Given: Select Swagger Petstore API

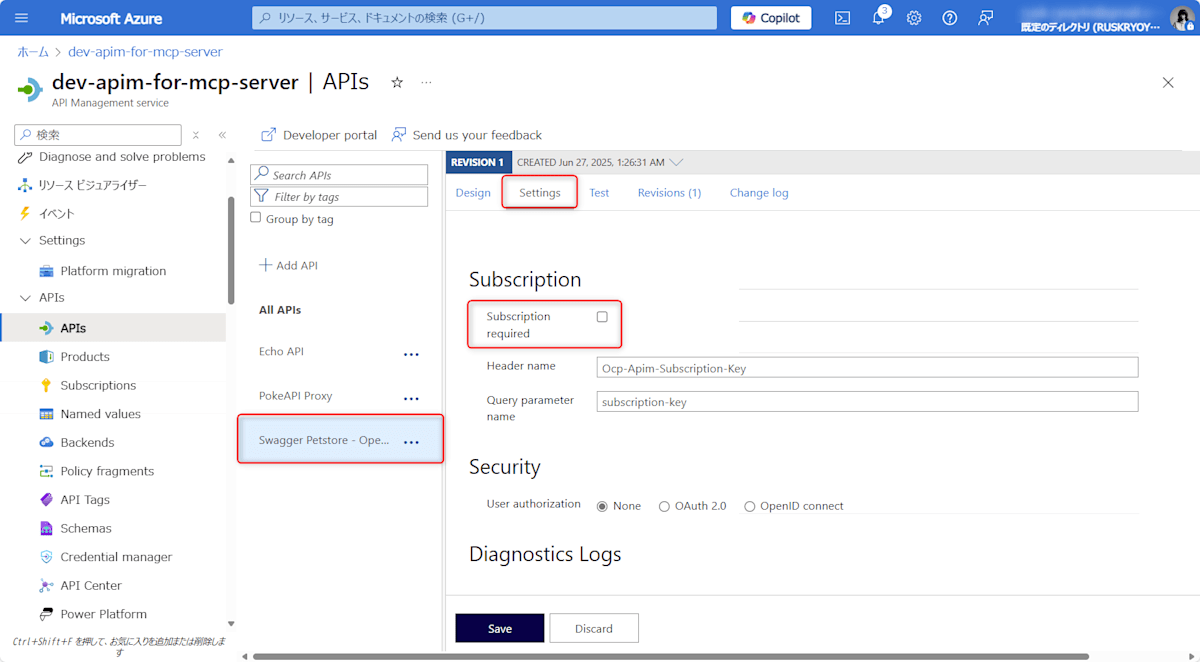Looking at the screenshot, I should coord(324,440).
